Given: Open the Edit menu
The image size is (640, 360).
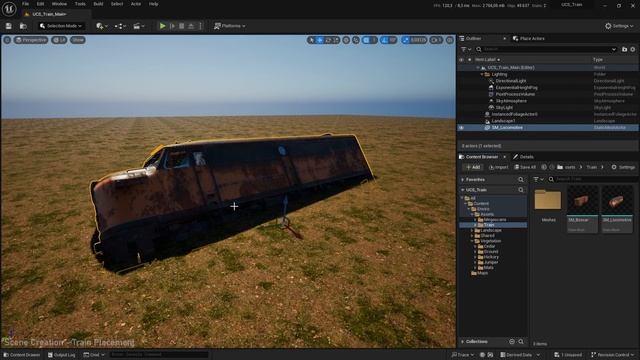Looking at the screenshot, I should pyautogui.click(x=40, y=4).
